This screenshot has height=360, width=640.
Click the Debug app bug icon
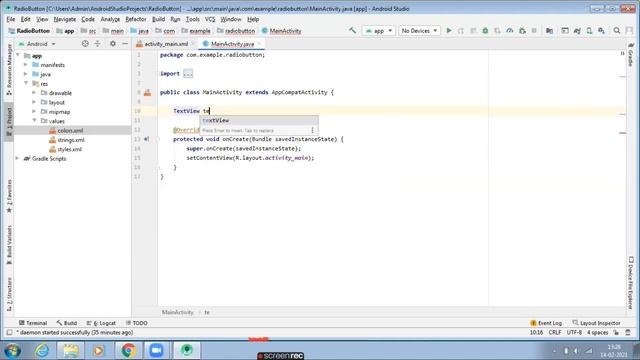point(485,31)
